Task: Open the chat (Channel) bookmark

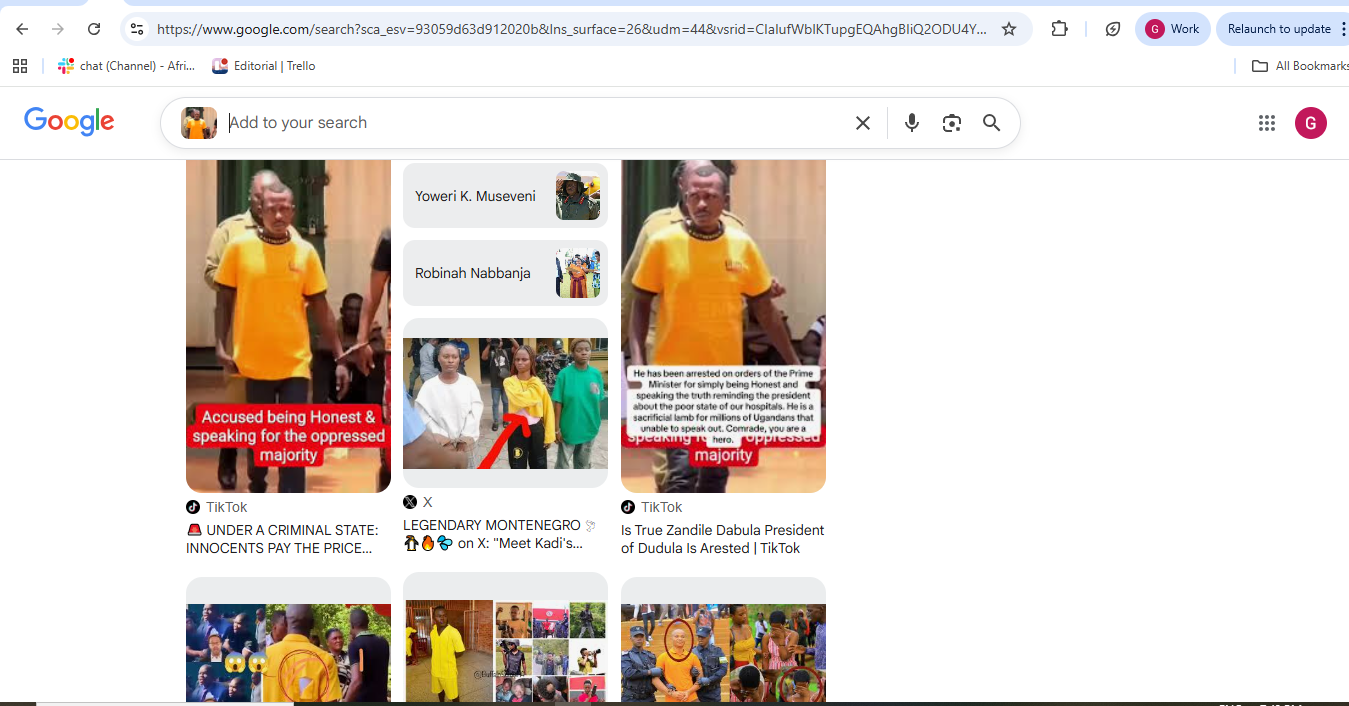Action: (x=126, y=66)
